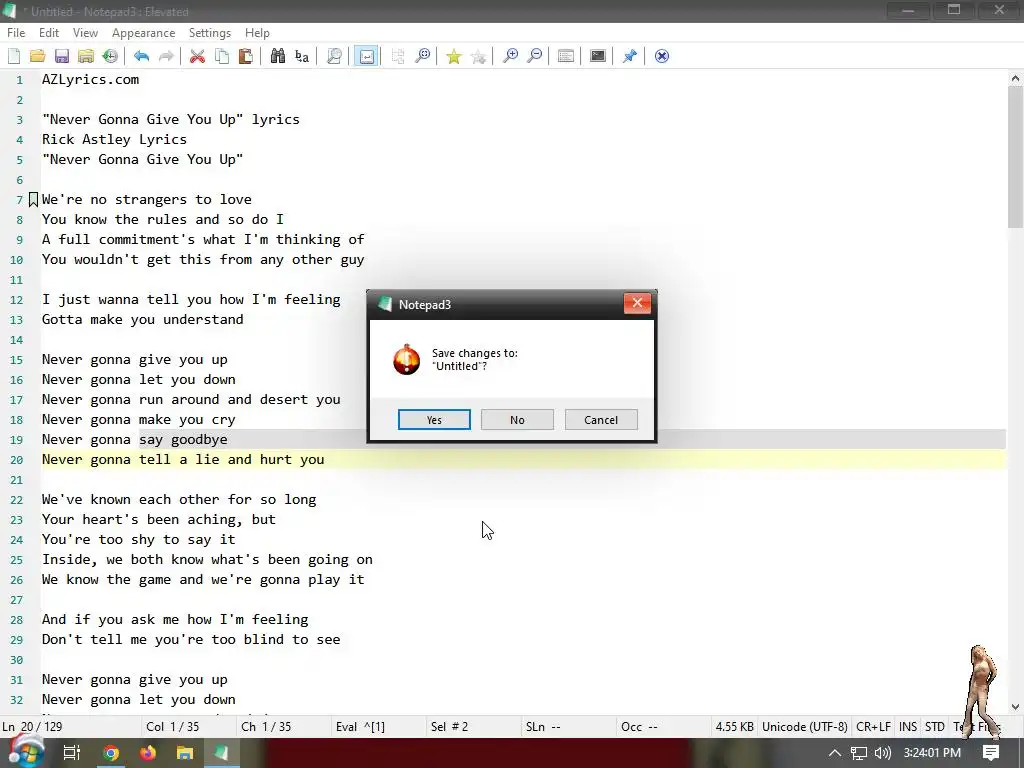Open File Explorer from the taskbar

[185, 753]
